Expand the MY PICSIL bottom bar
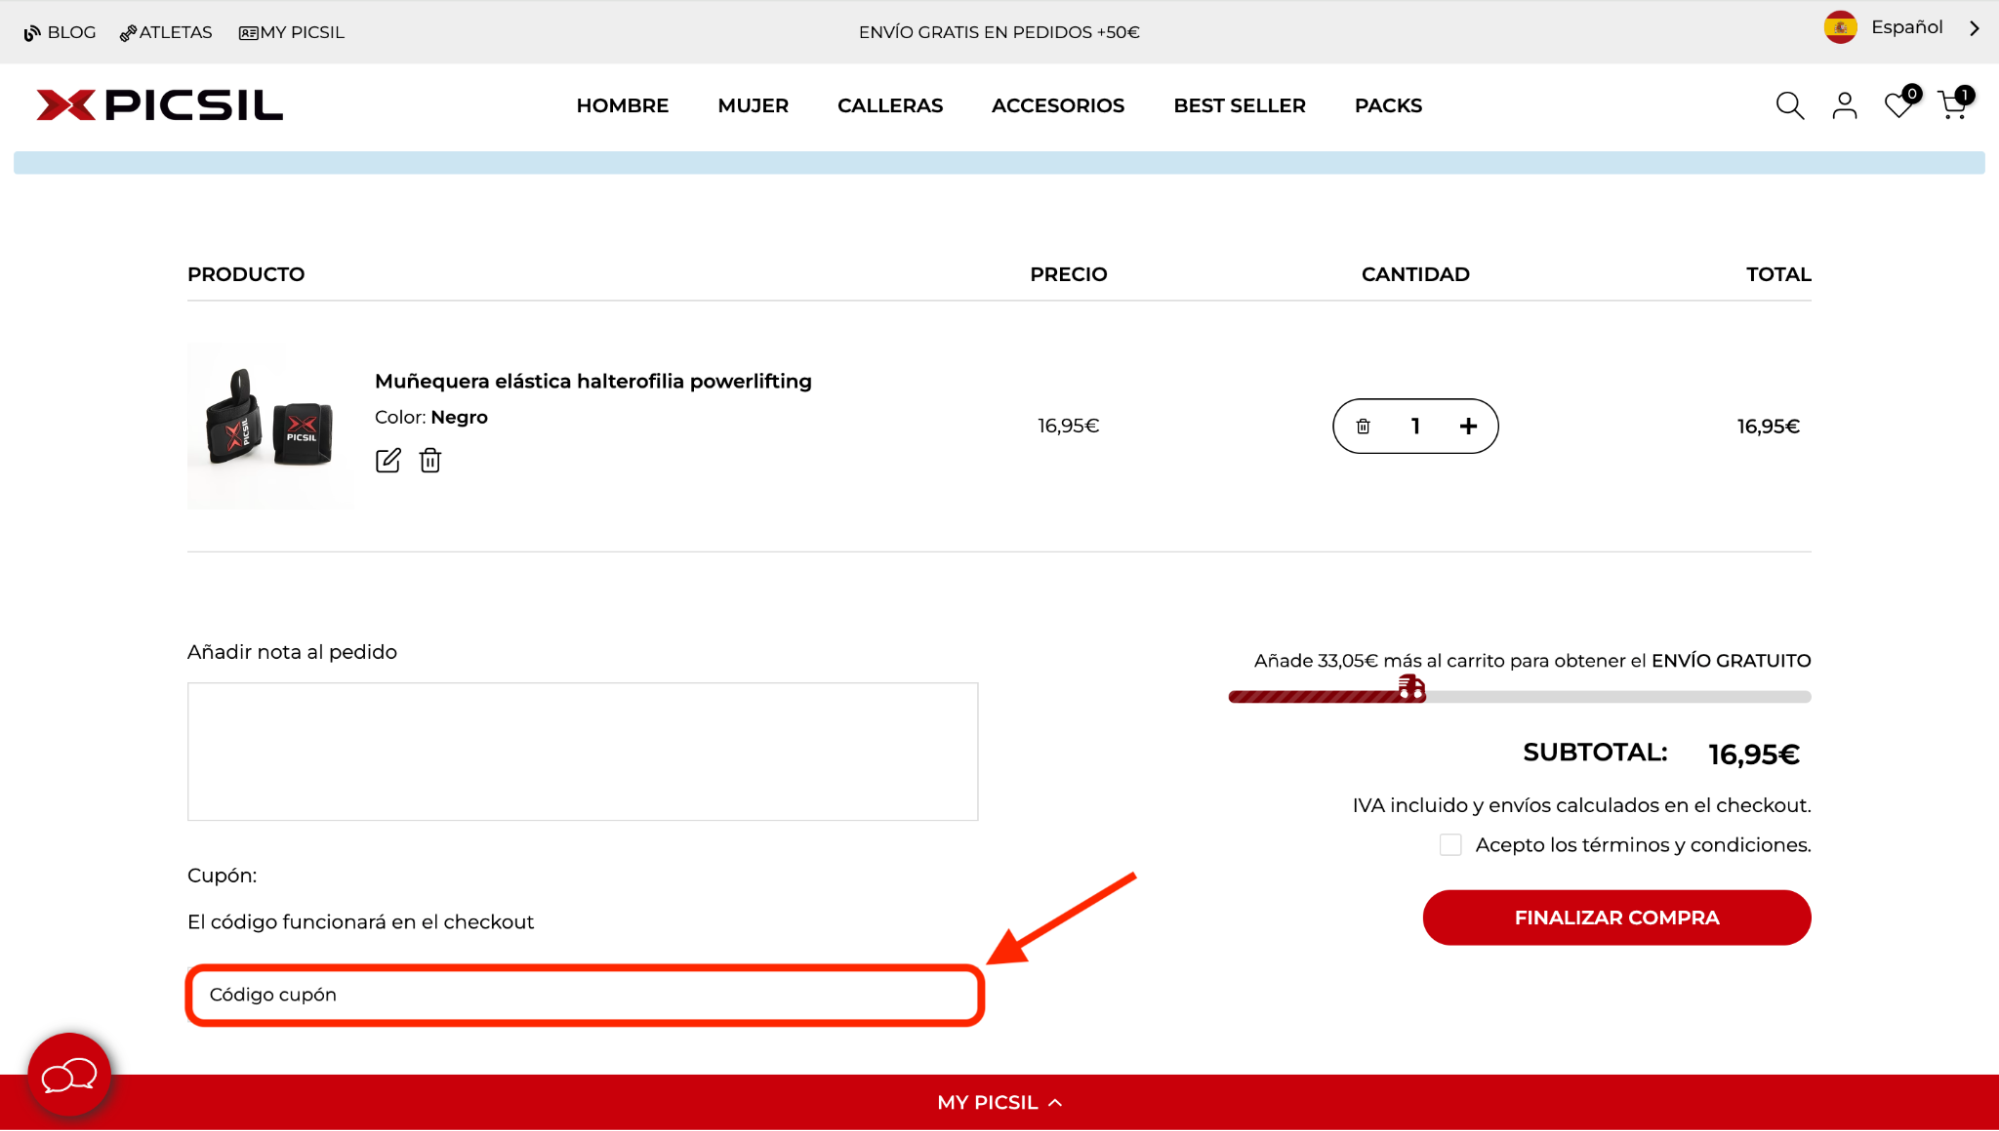This screenshot has height=1131, width=1999. click(999, 1102)
